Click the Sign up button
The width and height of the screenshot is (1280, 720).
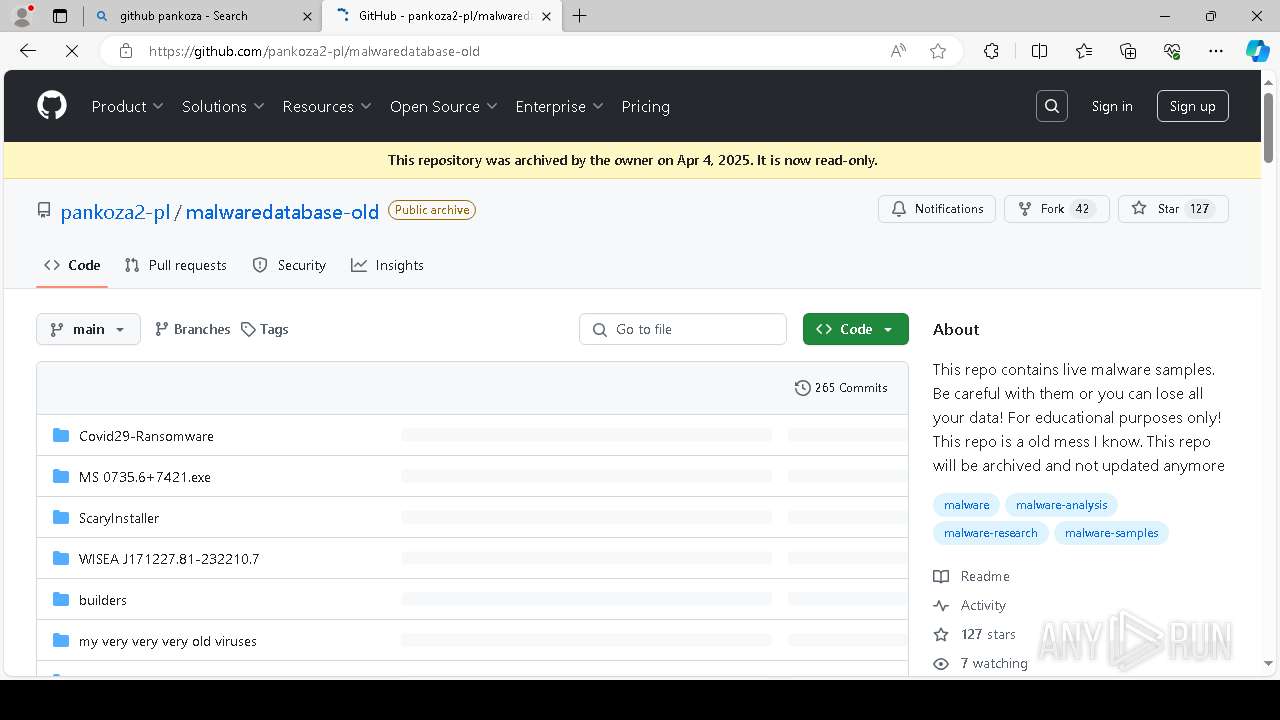[x=1193, y=106]
